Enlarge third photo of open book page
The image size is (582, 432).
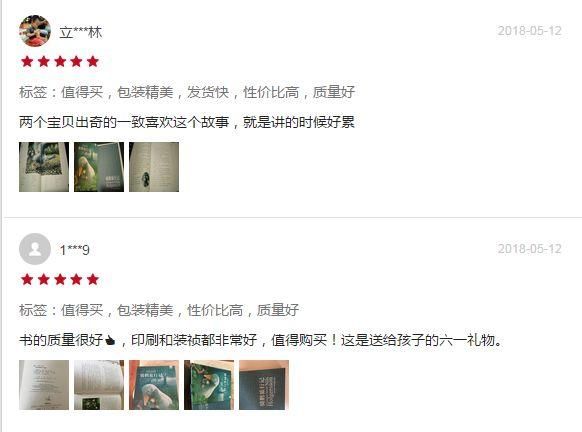(154, 167)
